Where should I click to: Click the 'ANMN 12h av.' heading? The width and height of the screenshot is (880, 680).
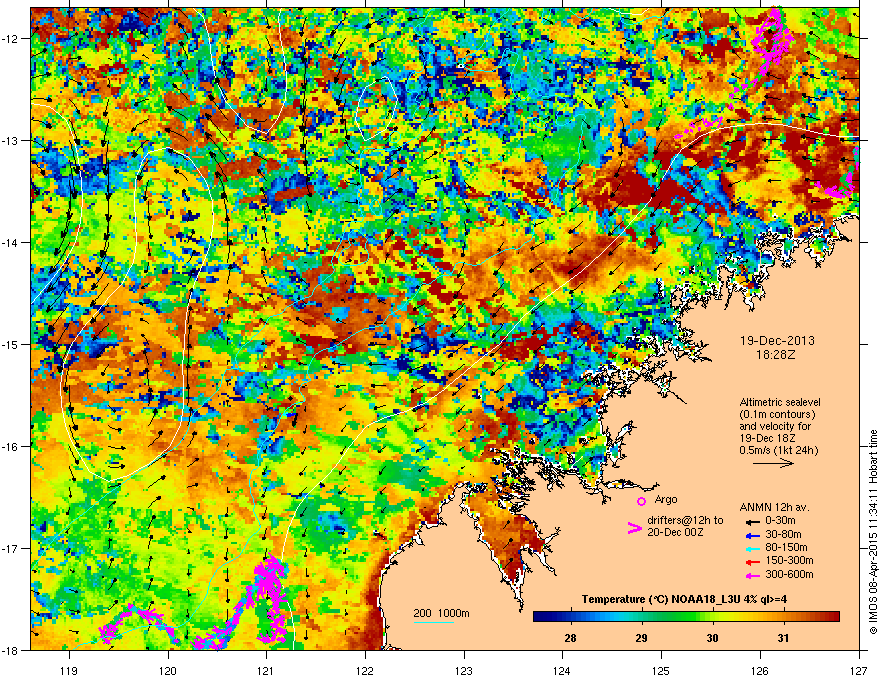(x=774, y=507)
